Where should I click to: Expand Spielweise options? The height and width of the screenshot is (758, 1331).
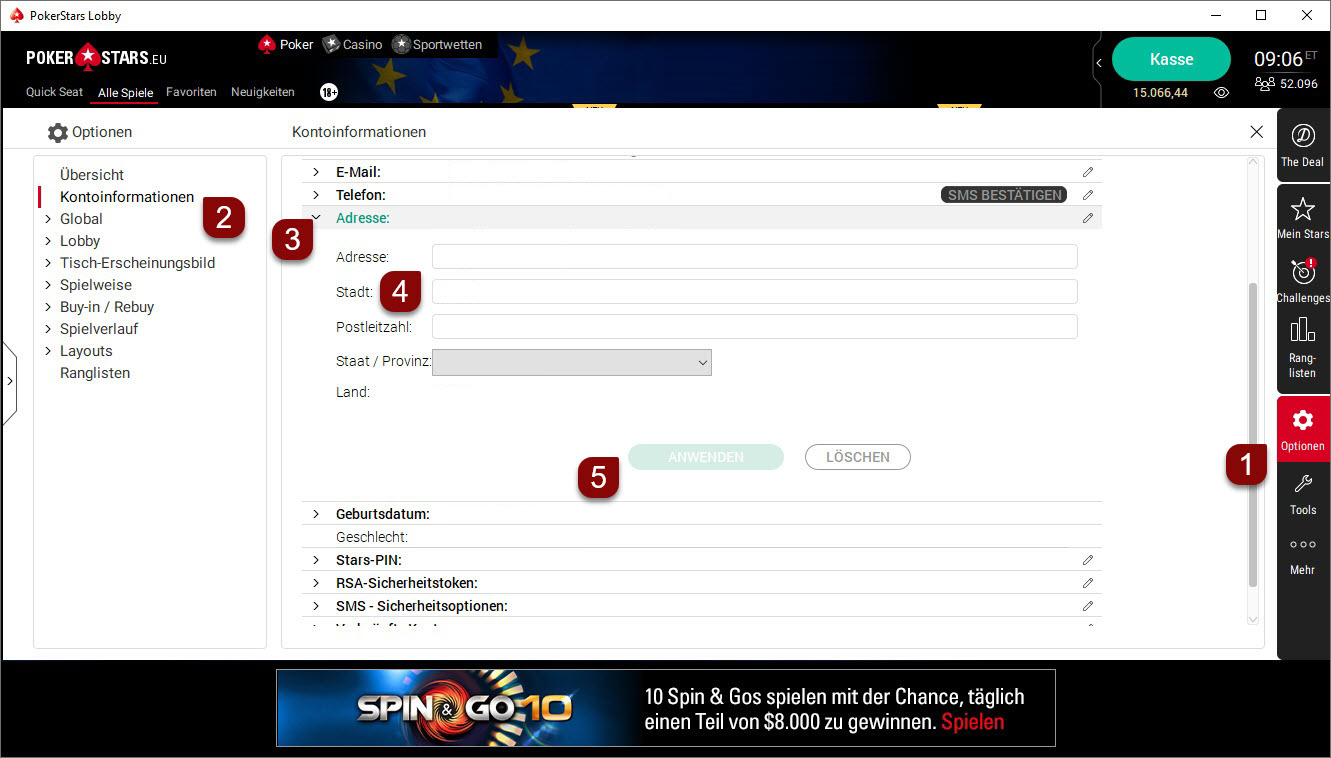(48, 285)
